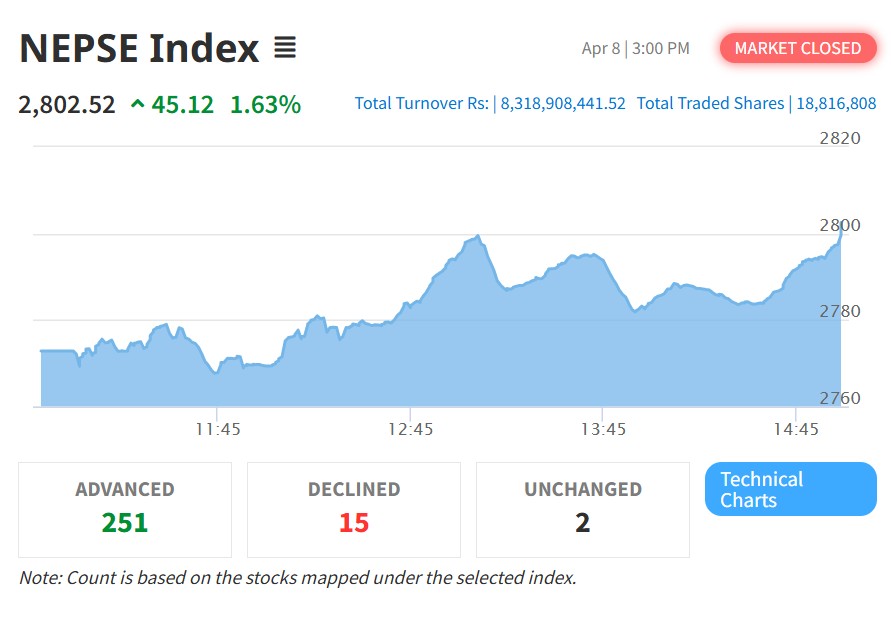Click the 1.63% percentage change
Viewport: 891px width, 622px height.
265,104
